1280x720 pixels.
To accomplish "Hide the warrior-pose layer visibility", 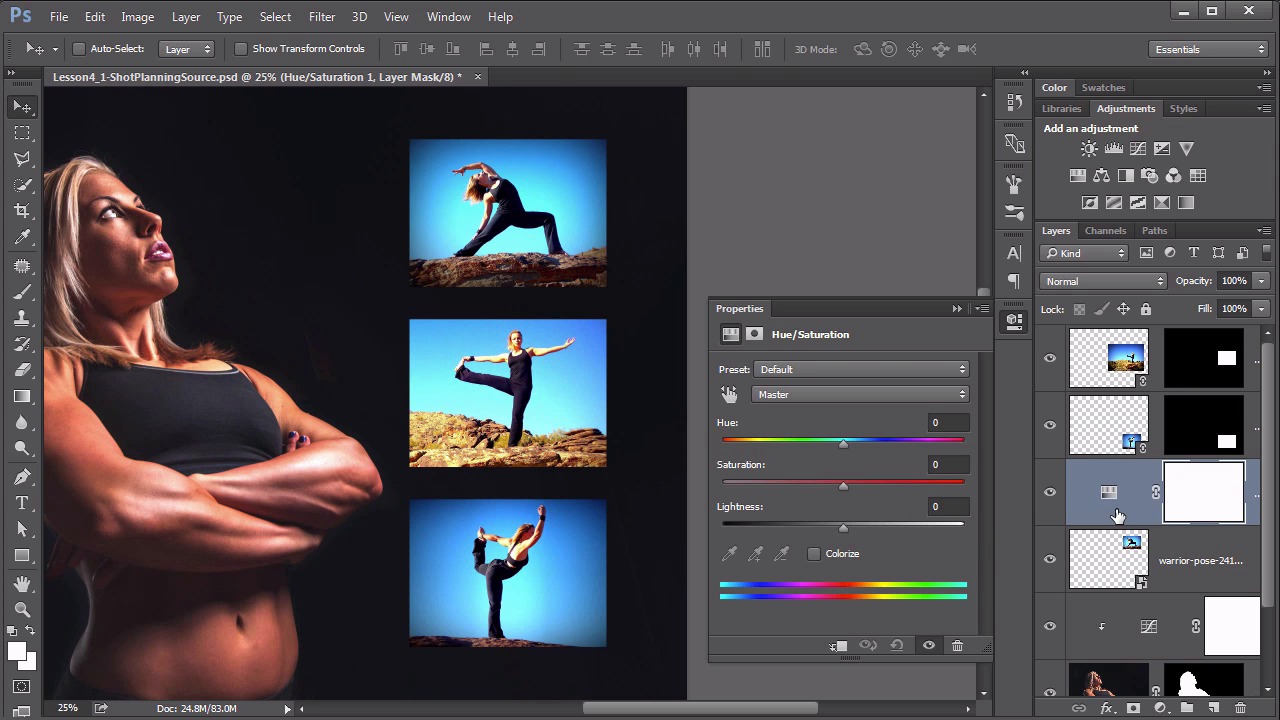I will tap(1050, 559).
